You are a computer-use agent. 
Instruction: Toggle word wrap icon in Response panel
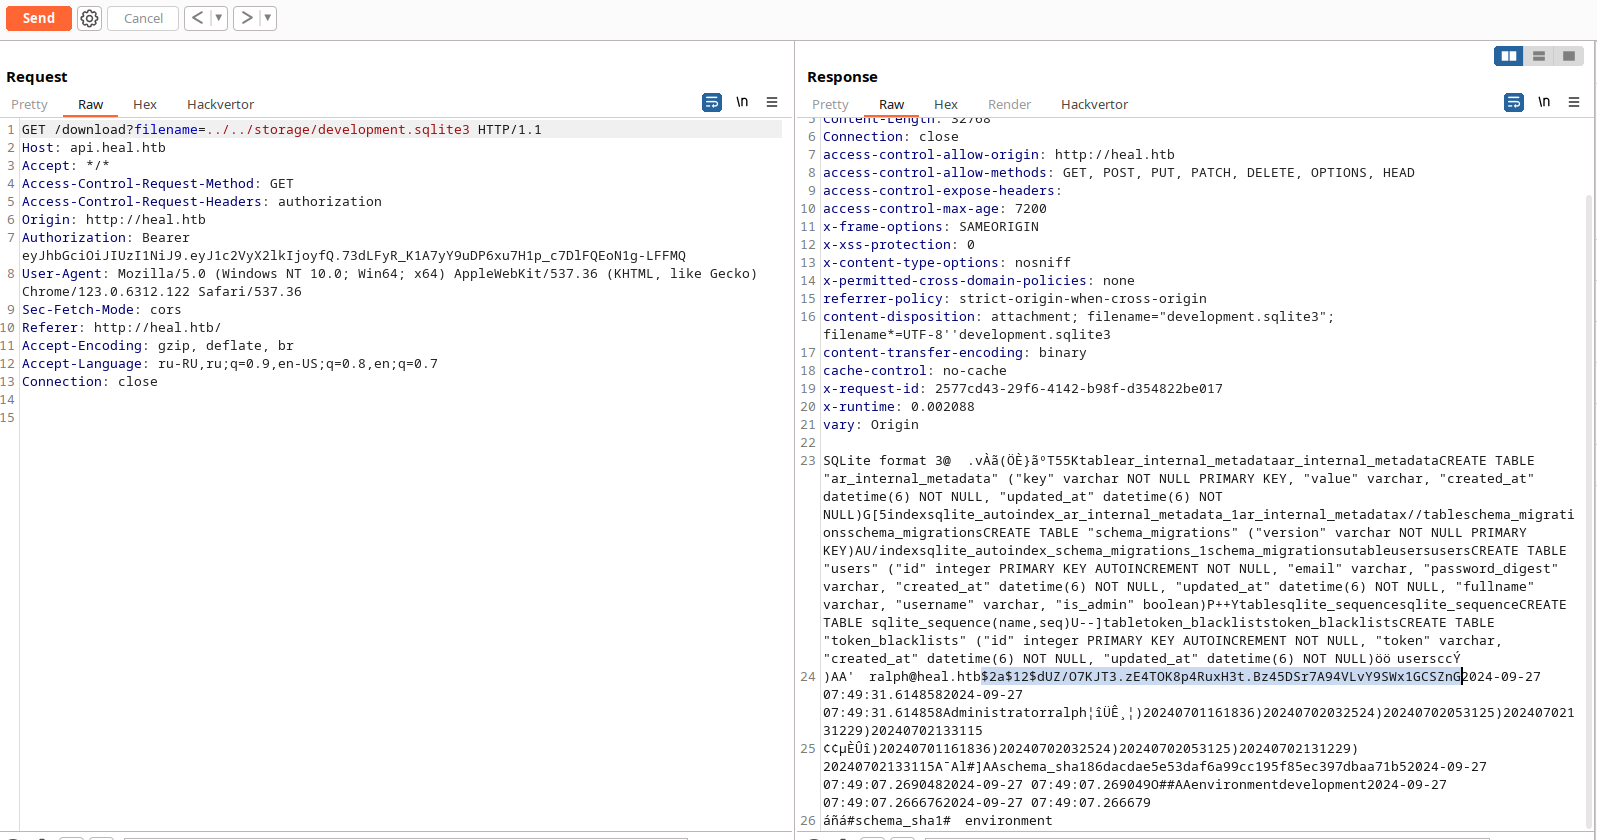1514,102
